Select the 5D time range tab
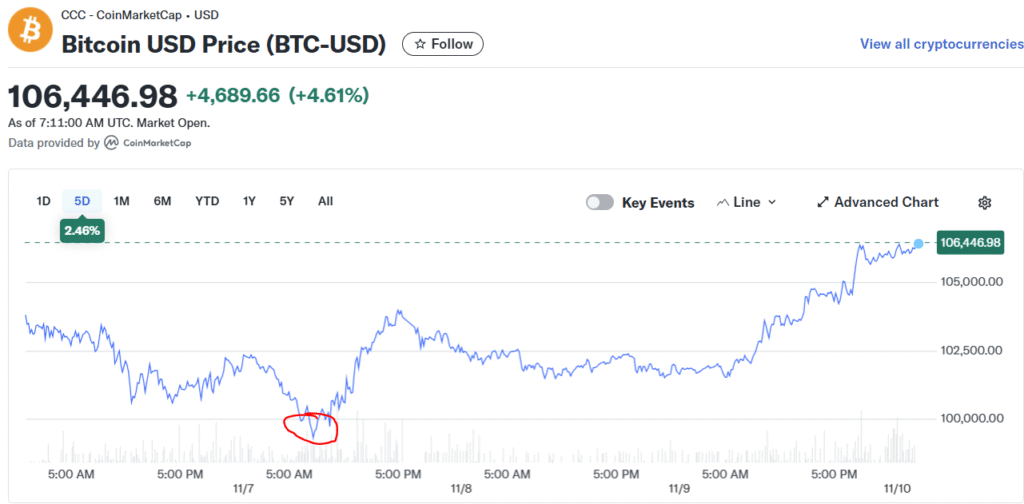This screenshot has height=504, width=1024. [x=82, y=201]
